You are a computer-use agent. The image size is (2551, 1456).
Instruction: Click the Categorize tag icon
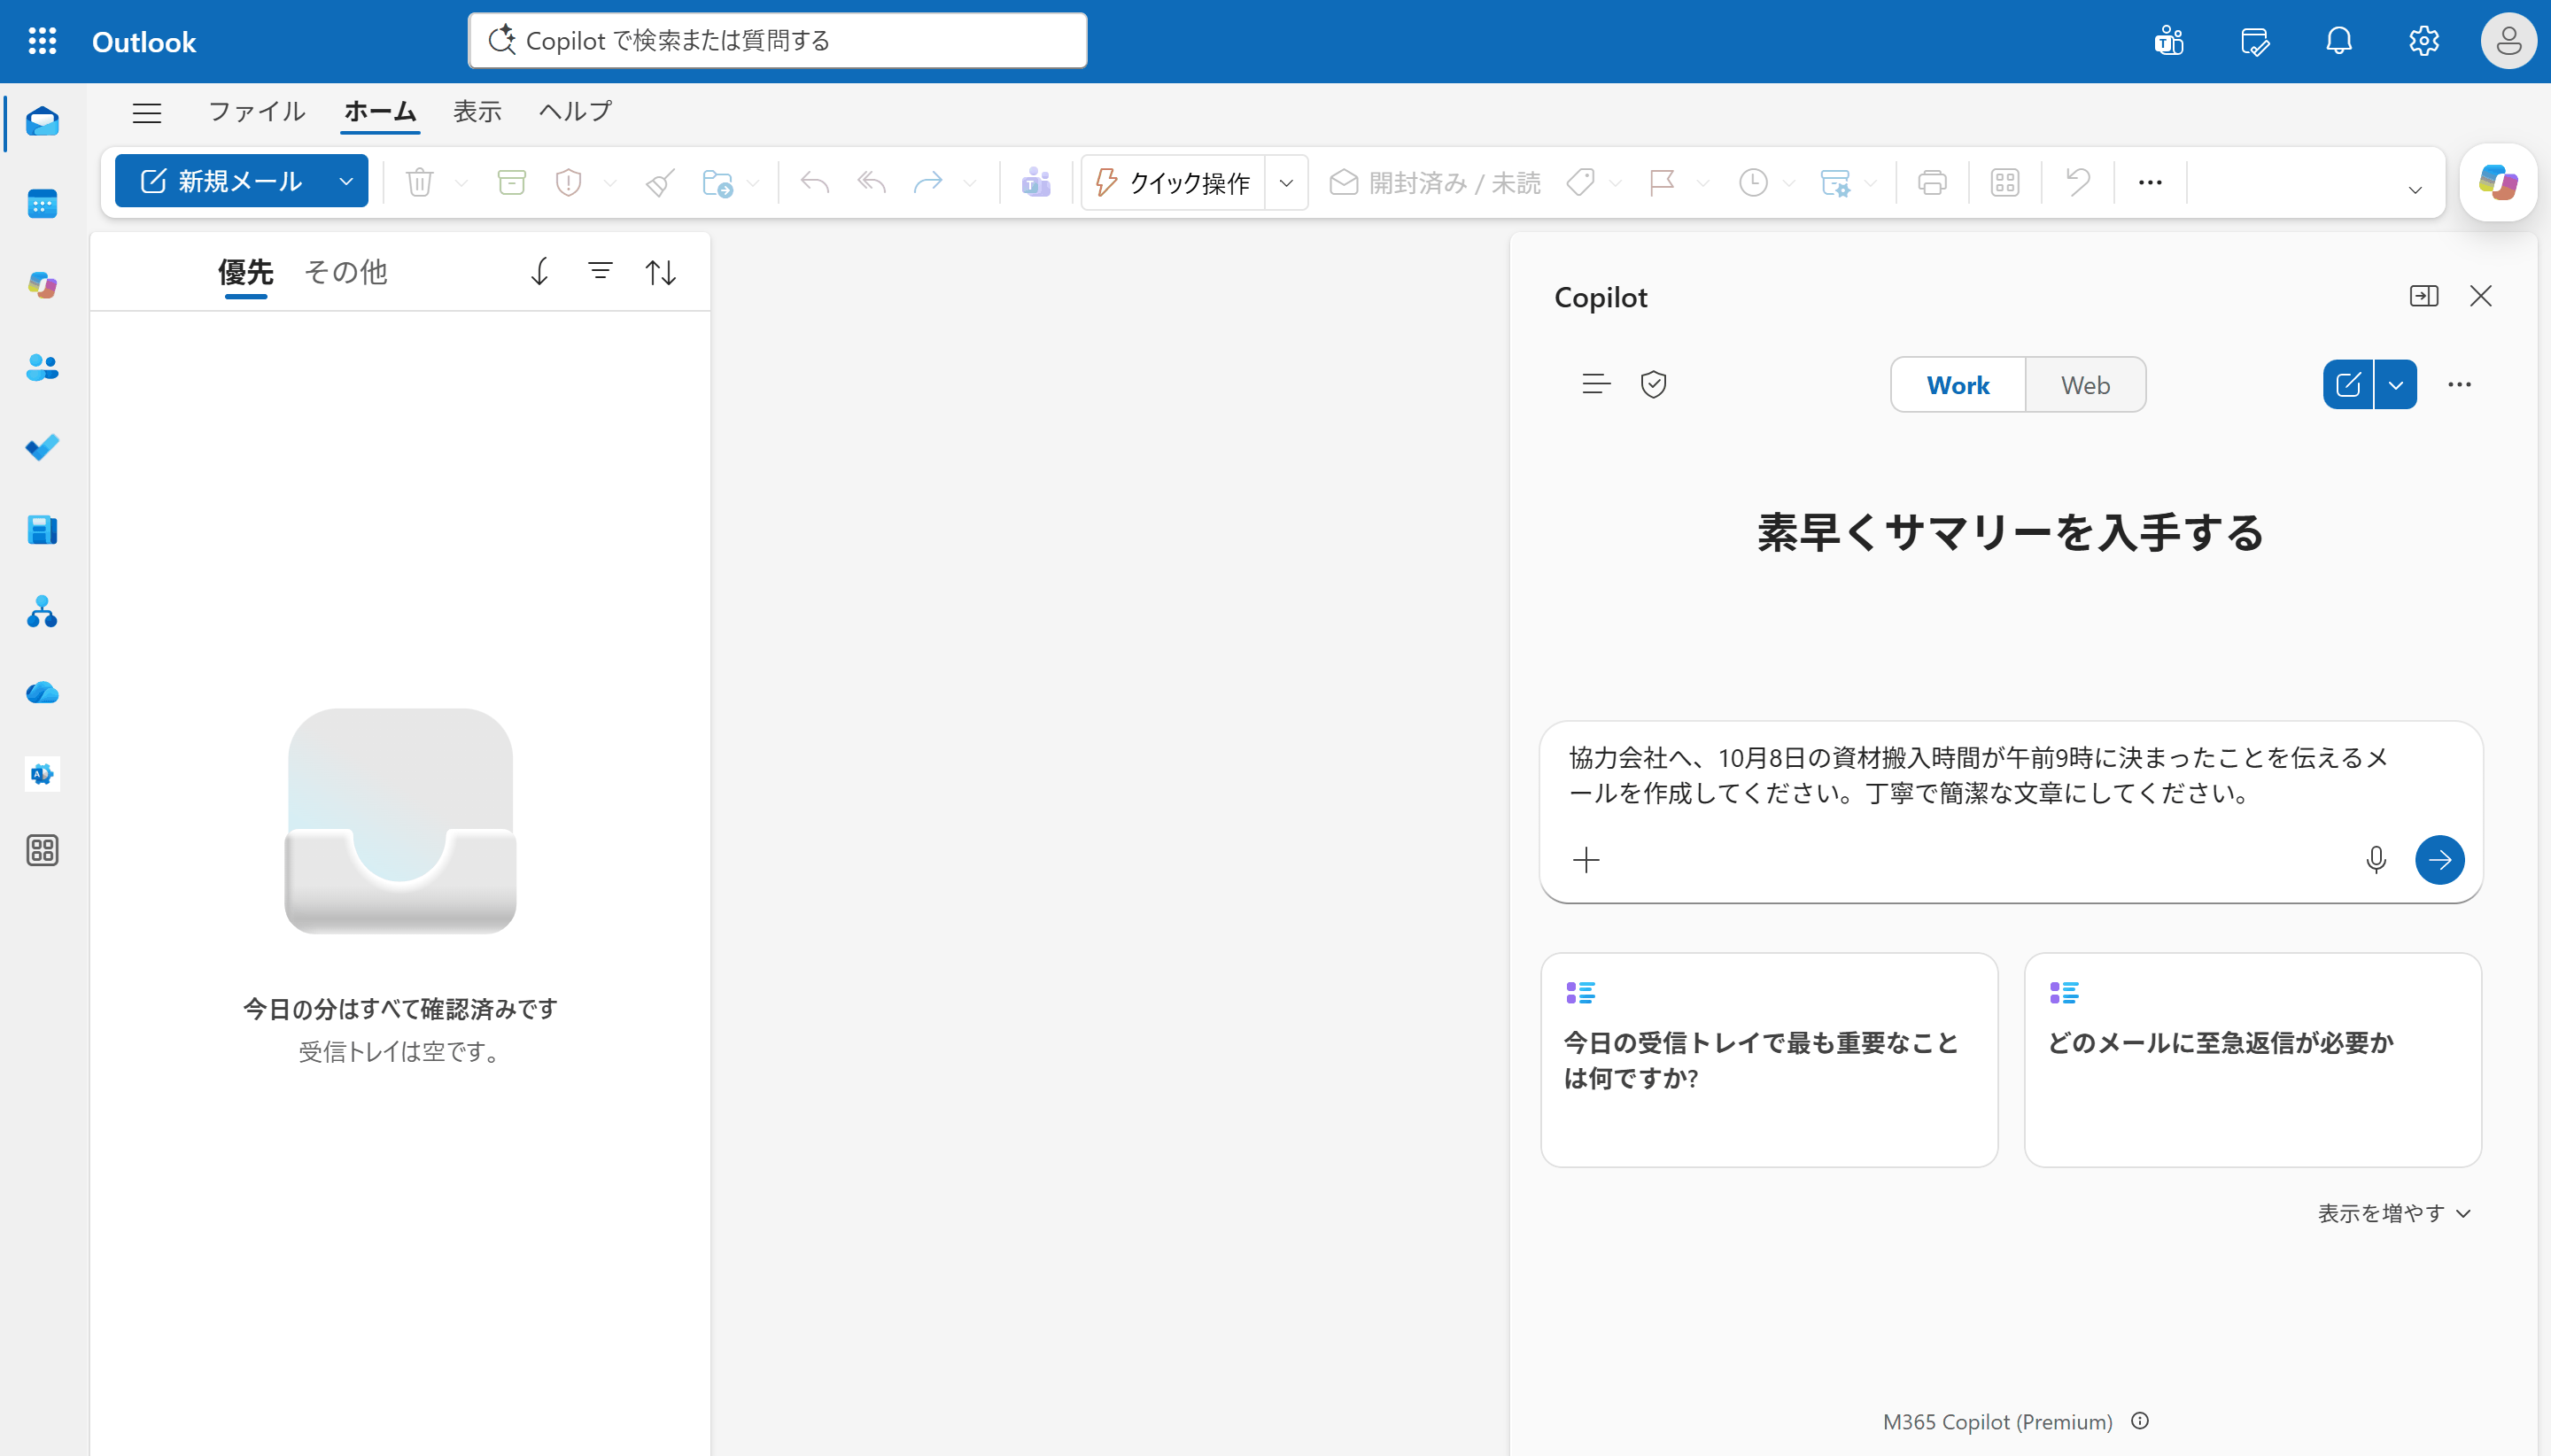pyautogui.click(x=1580, y=182)
